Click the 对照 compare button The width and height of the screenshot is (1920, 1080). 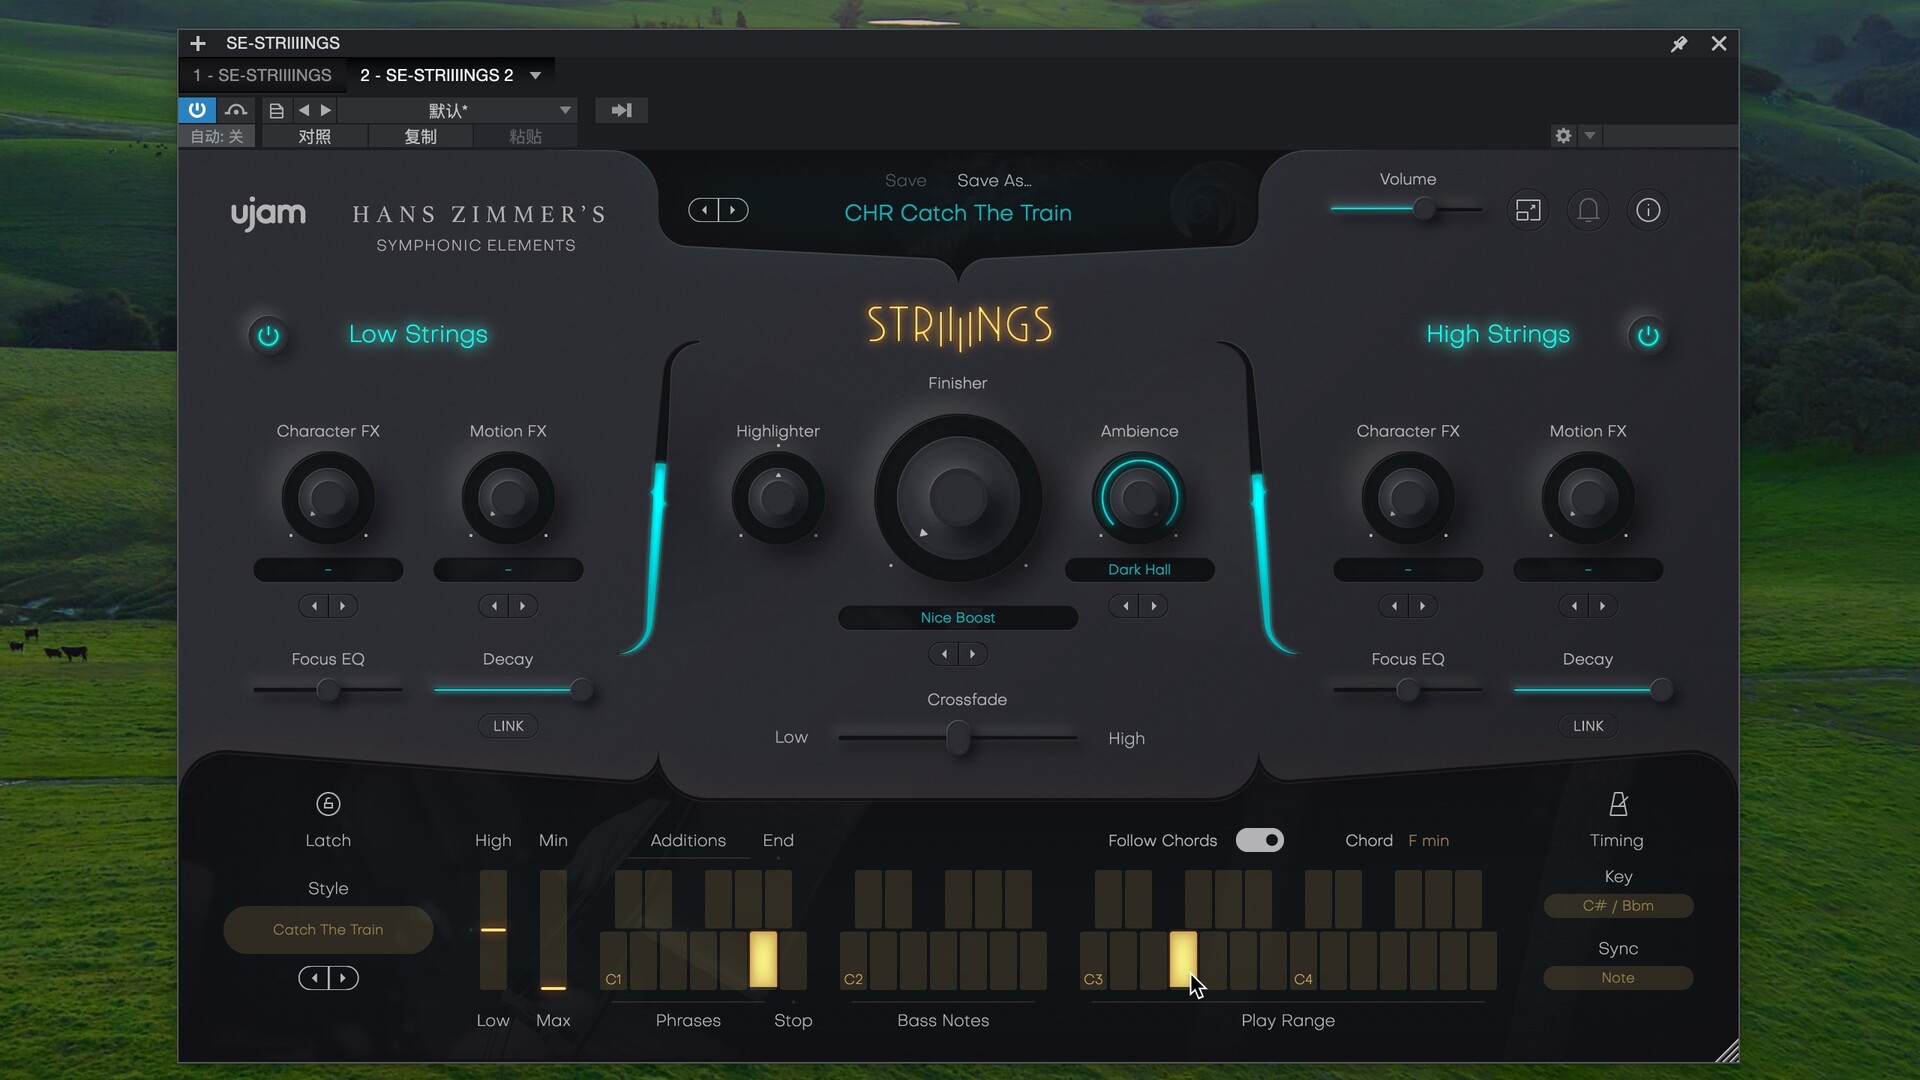[x=315, y=136]
